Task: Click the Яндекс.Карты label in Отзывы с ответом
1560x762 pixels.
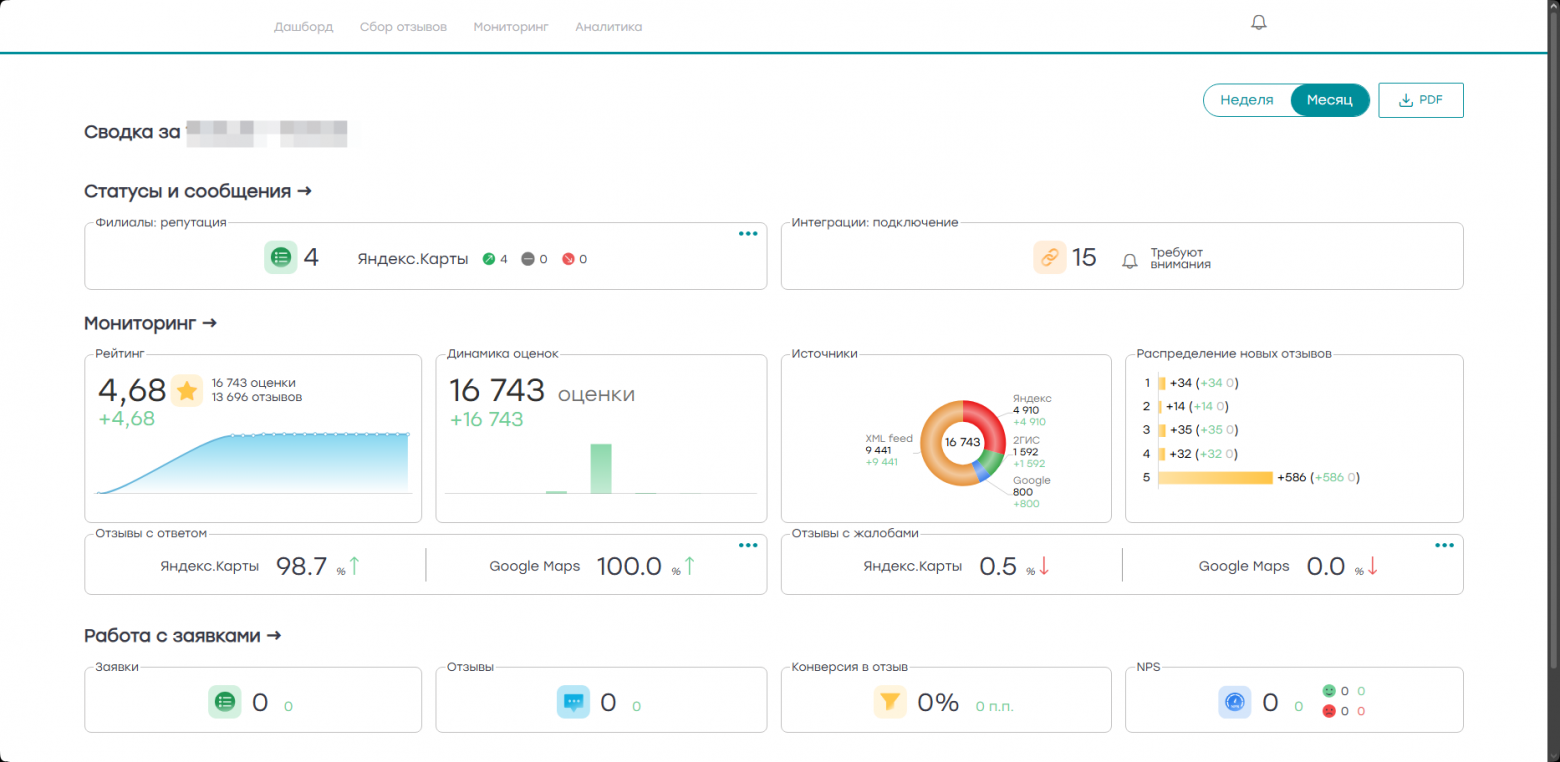Action: (x=210, y=566)
